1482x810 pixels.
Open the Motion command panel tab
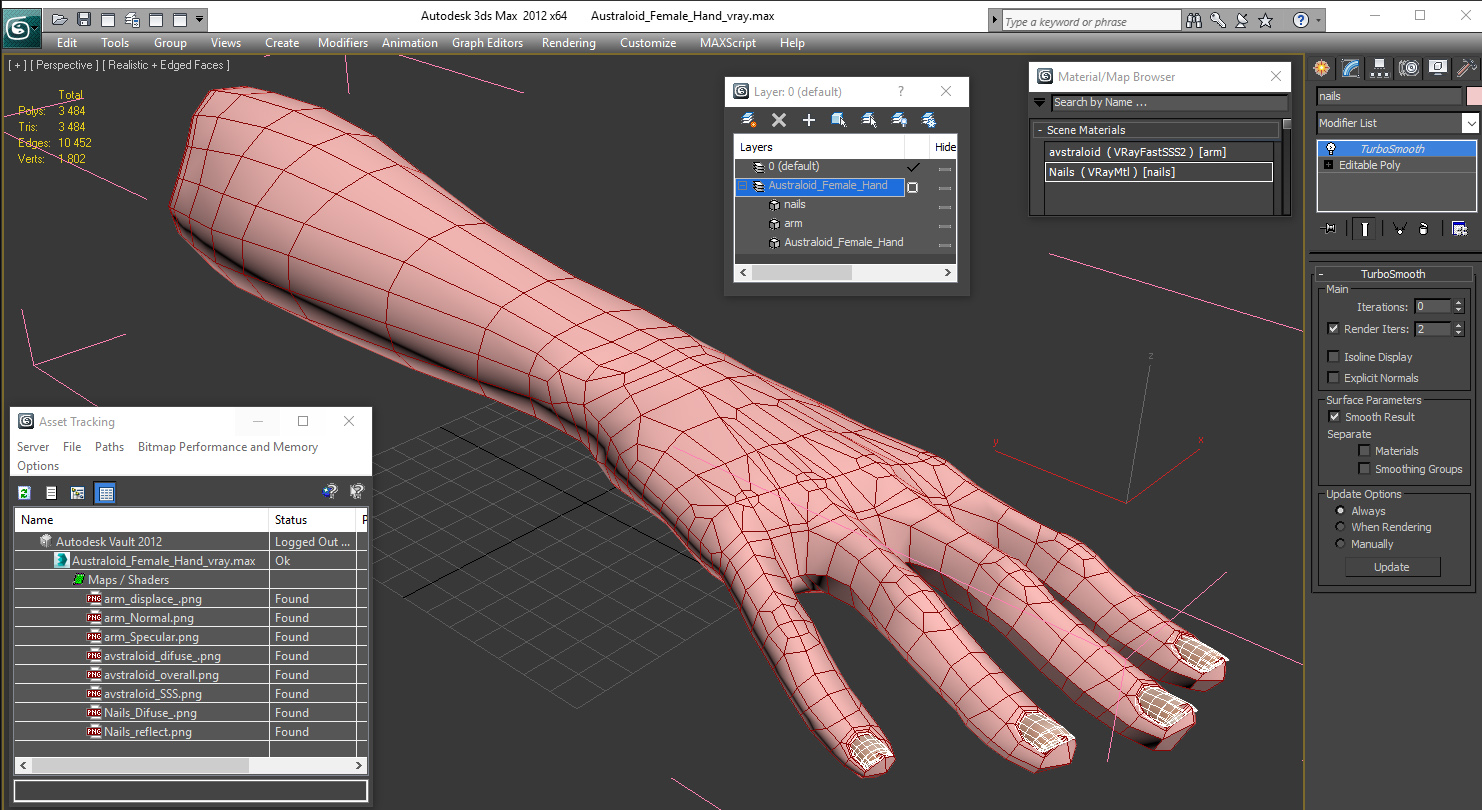(1409, 68)
